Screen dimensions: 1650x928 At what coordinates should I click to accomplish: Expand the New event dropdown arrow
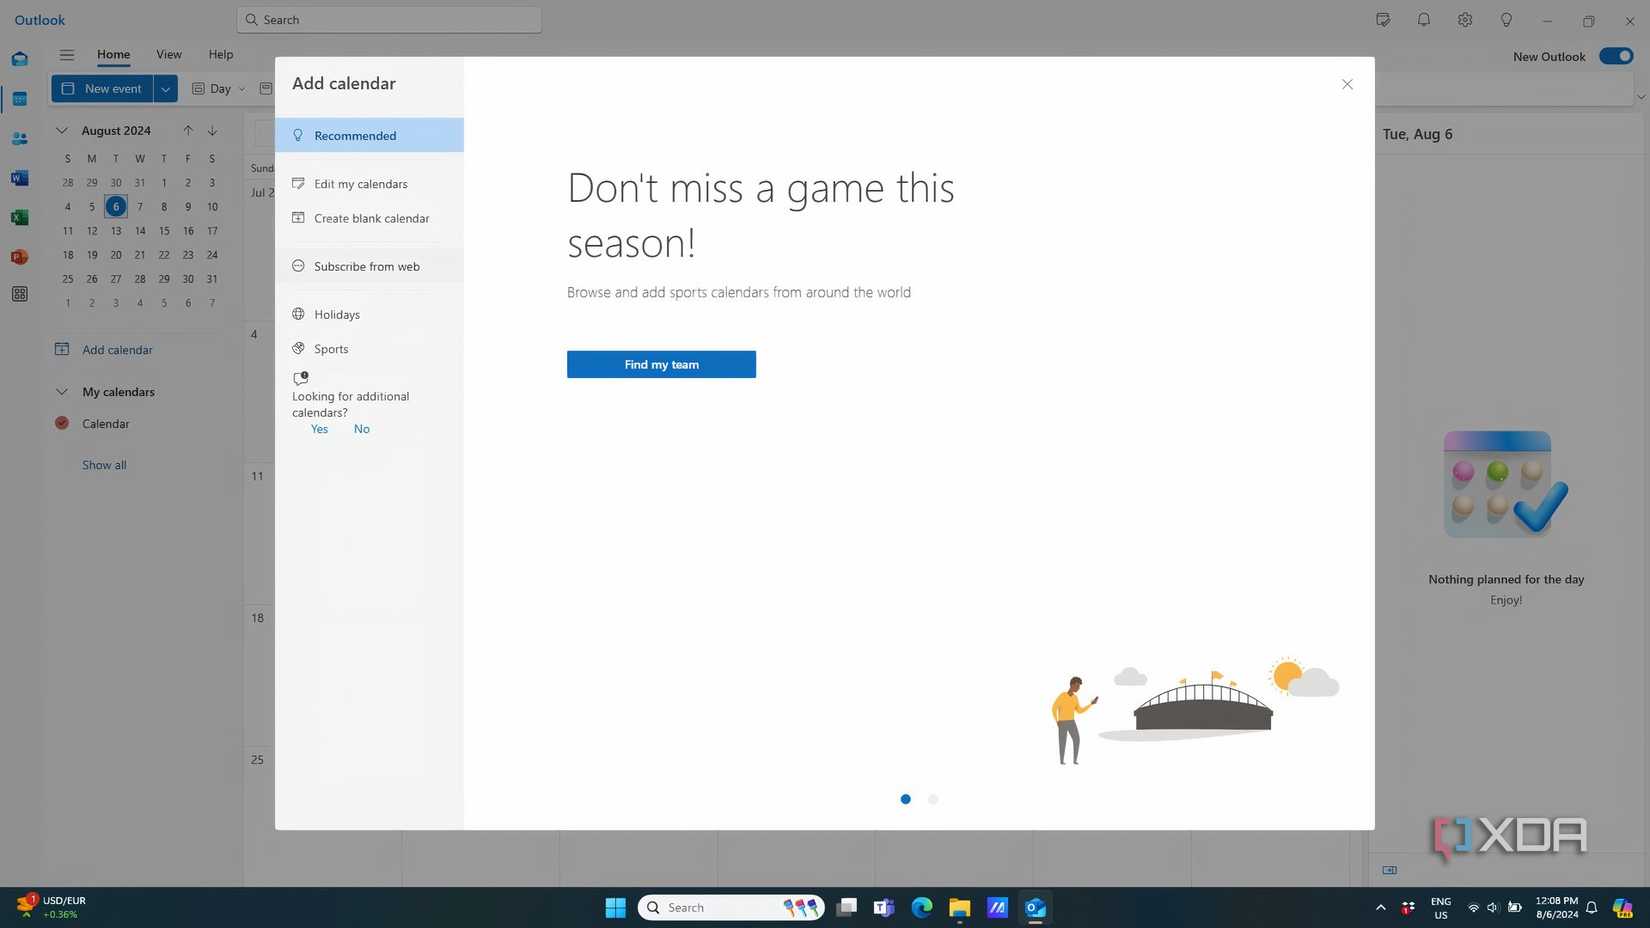tap(166, 89)
